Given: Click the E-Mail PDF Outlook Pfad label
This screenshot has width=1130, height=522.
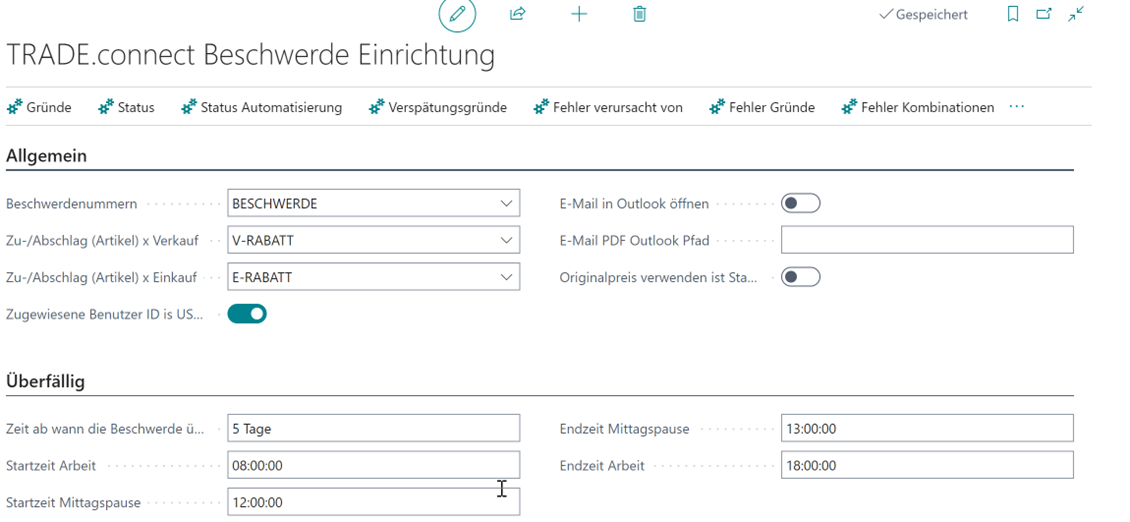Looking at the screenshot, I should 635,241.
